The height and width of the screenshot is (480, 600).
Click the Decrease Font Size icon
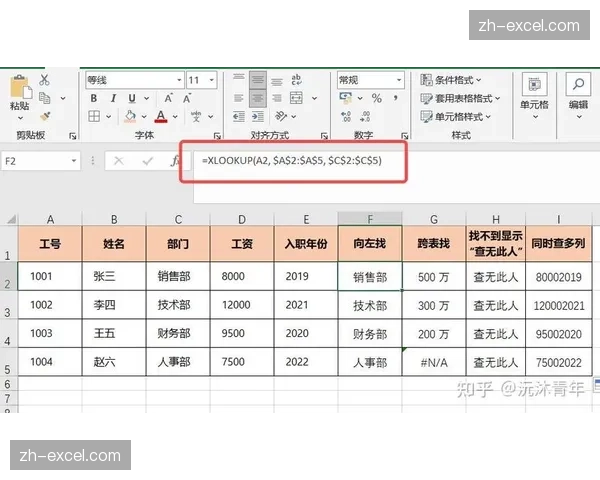[x=187, y=98]
